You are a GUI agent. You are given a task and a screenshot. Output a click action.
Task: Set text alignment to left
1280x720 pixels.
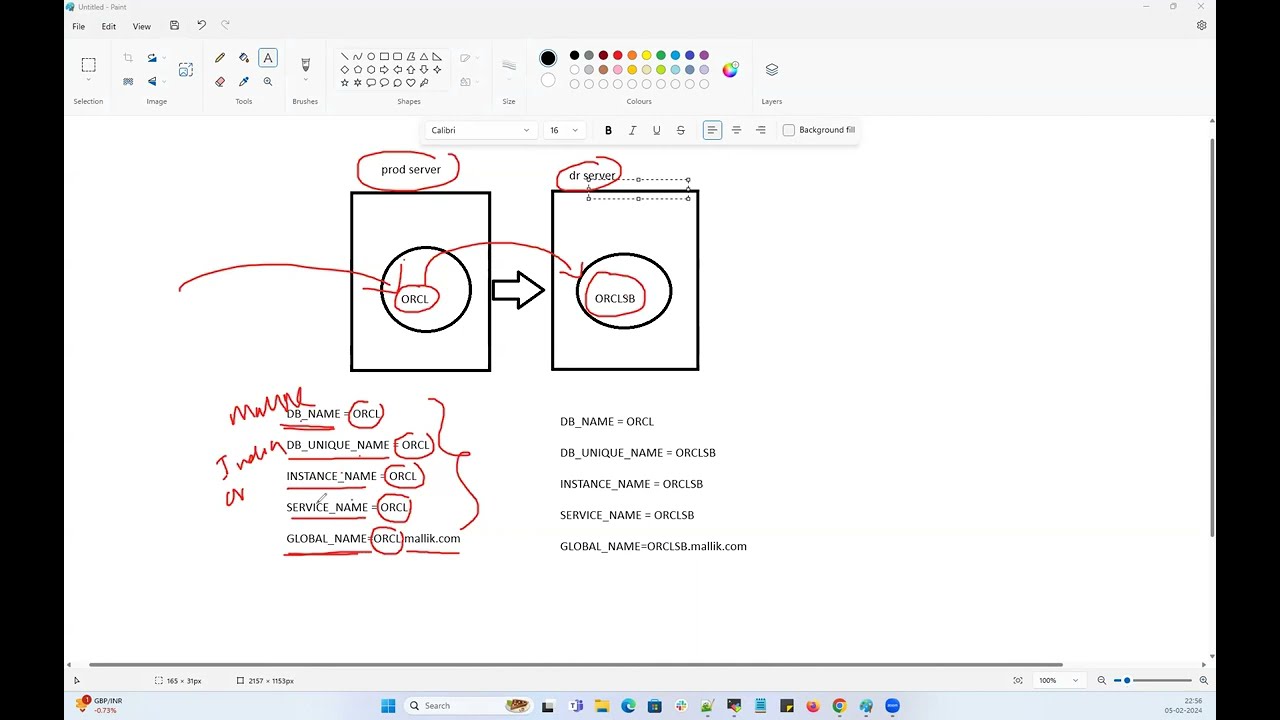click(712, 130)
